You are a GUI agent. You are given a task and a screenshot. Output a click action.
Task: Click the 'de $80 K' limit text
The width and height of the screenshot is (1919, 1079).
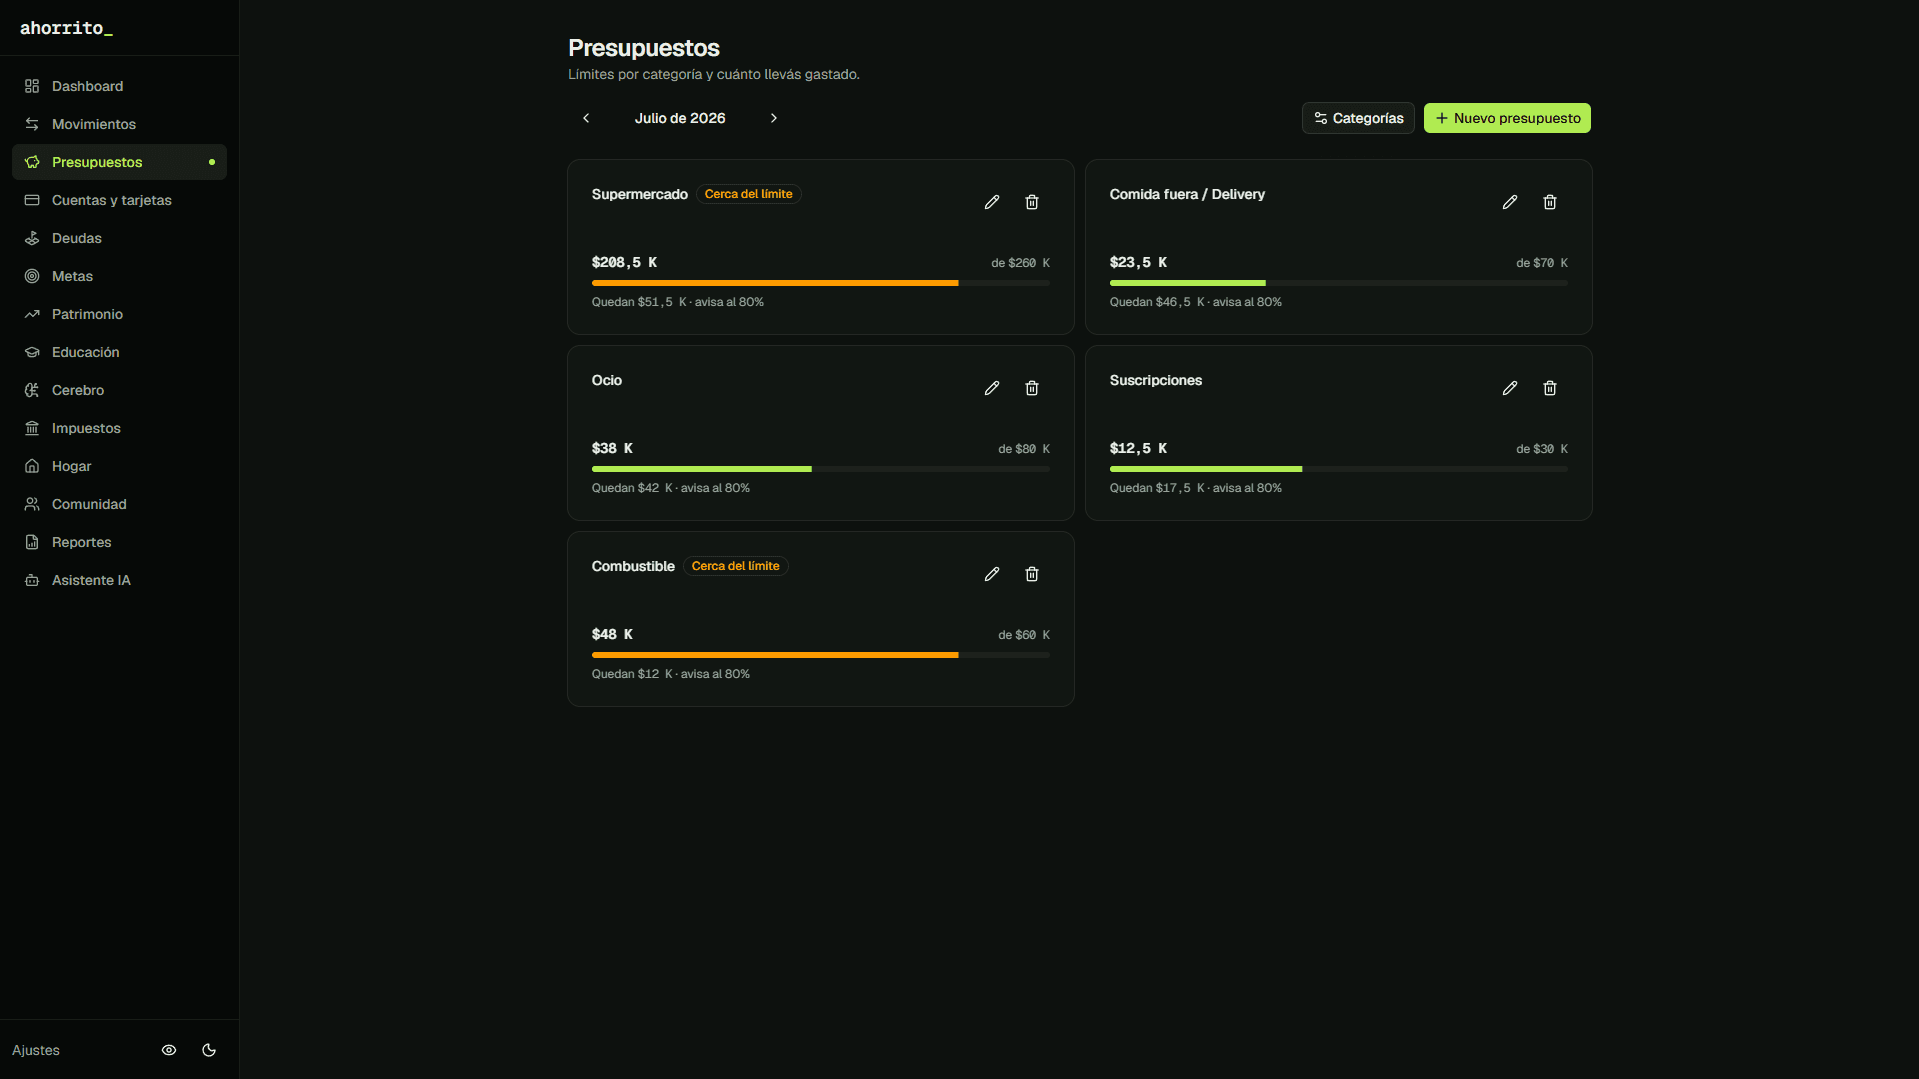coord(1024,449)
